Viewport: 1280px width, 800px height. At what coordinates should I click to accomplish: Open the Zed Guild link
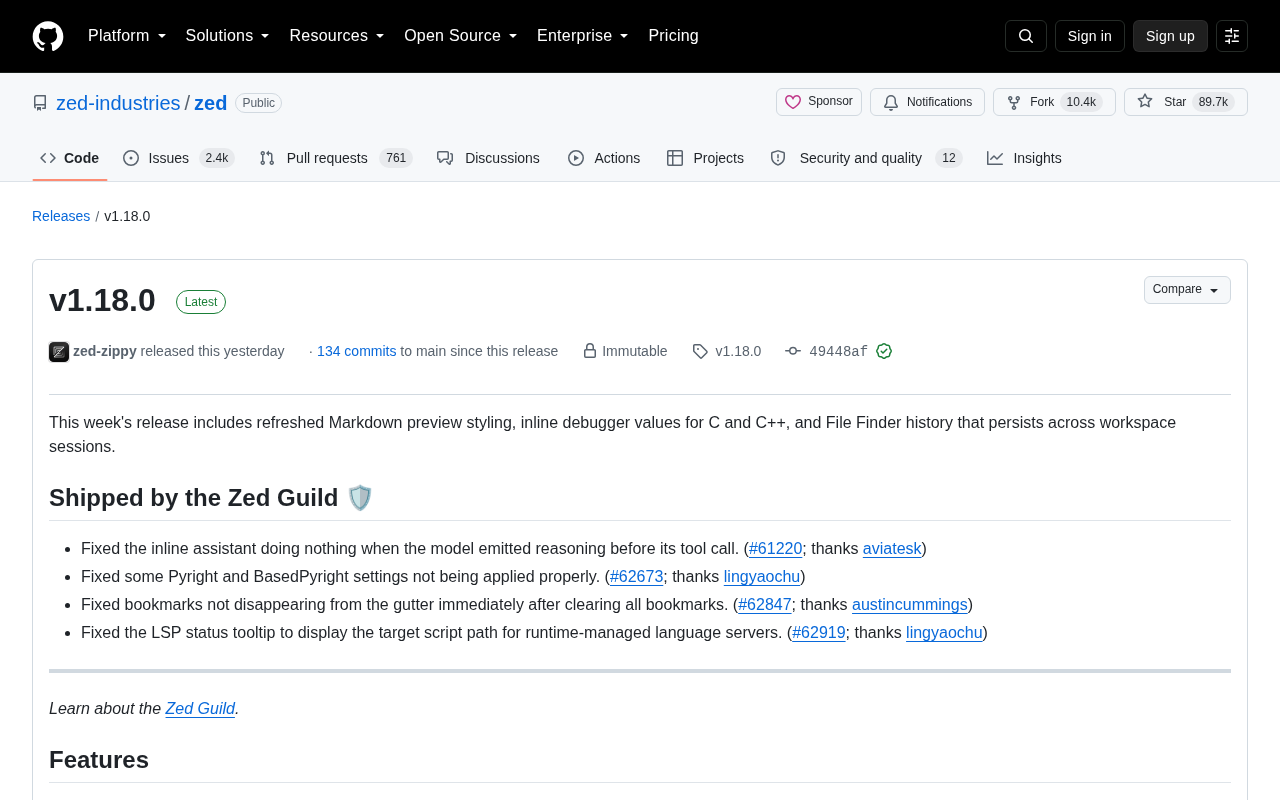[x=200, y=709]
